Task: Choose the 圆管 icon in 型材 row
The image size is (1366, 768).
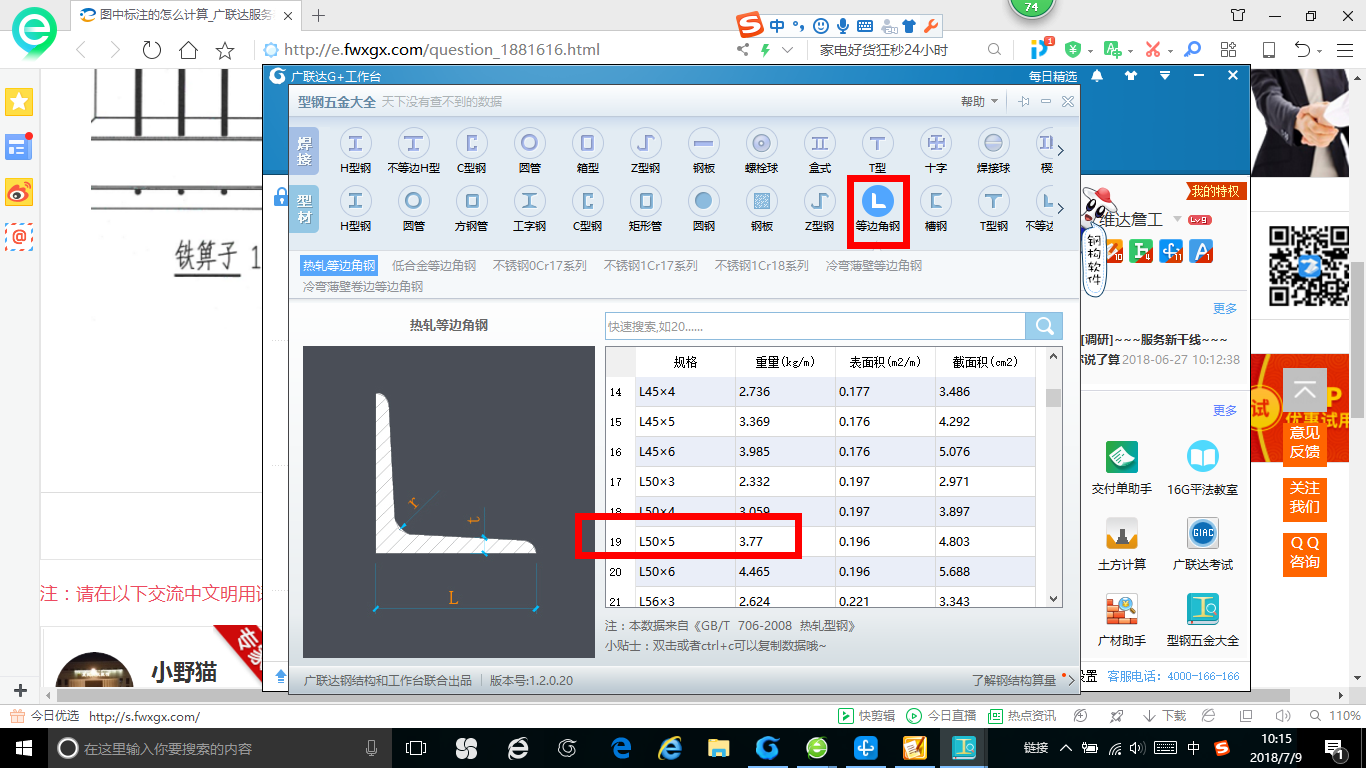Action: 413,201
